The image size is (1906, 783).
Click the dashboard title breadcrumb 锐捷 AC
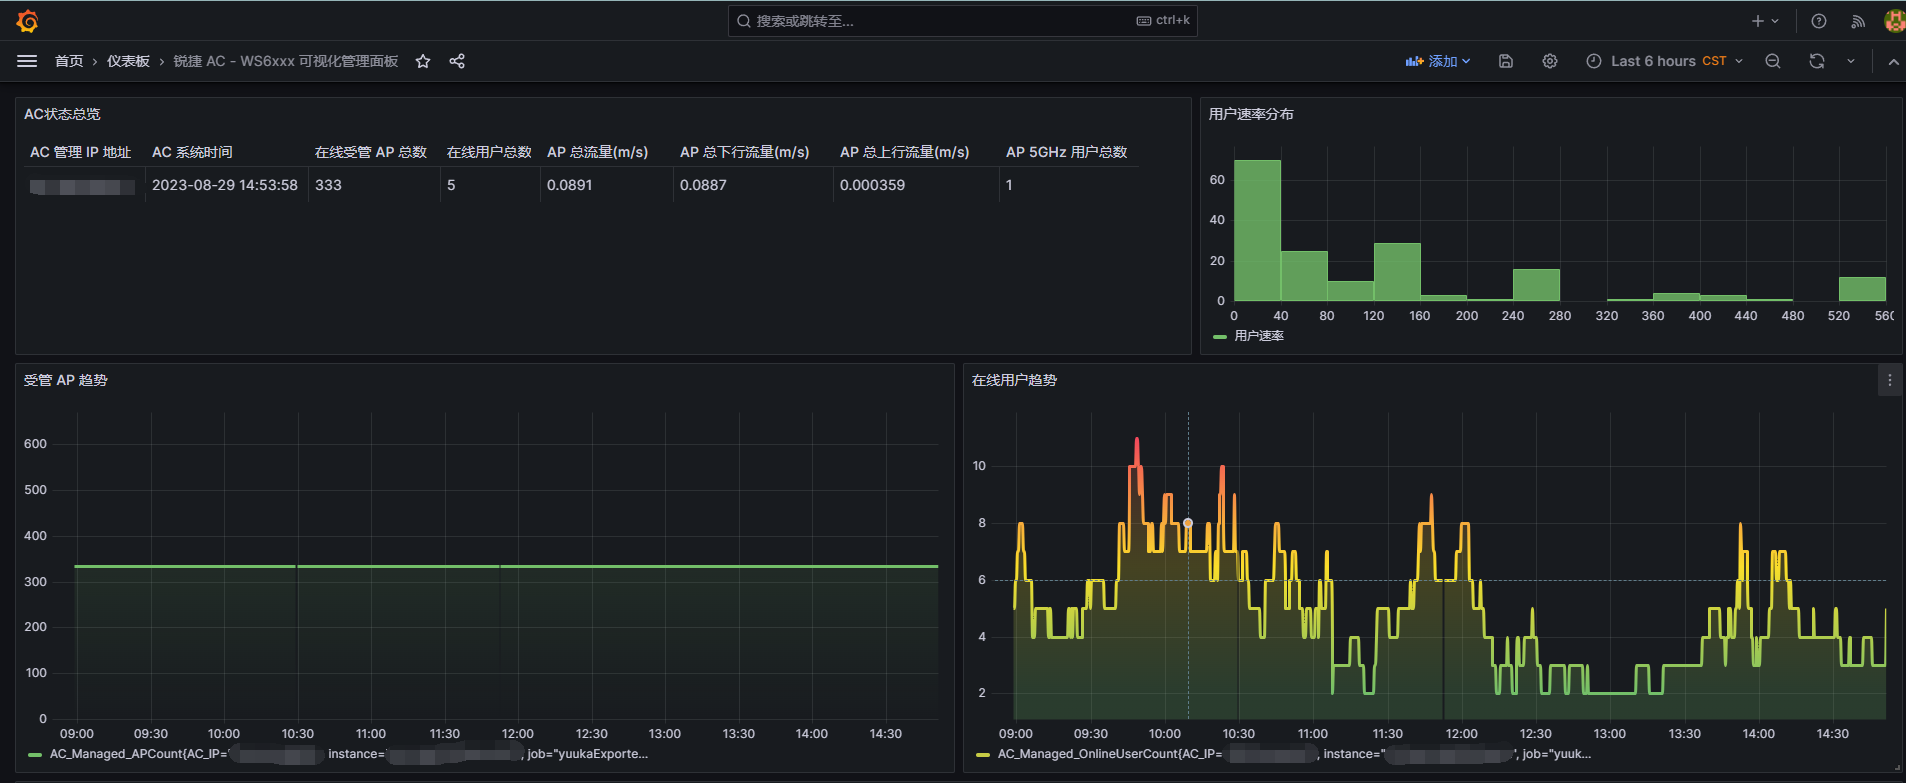tap(286, 61)
